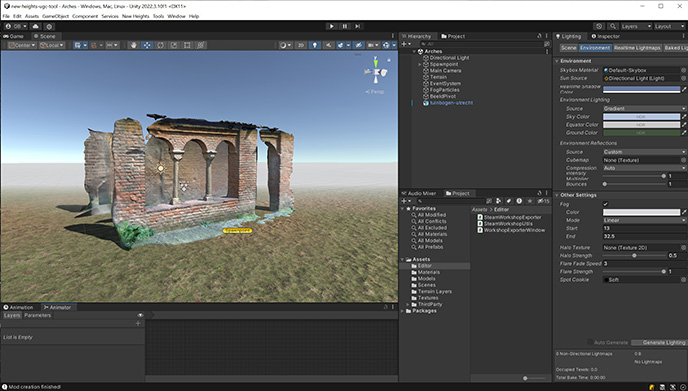Select the Rotate tool

tap(161, 45)
